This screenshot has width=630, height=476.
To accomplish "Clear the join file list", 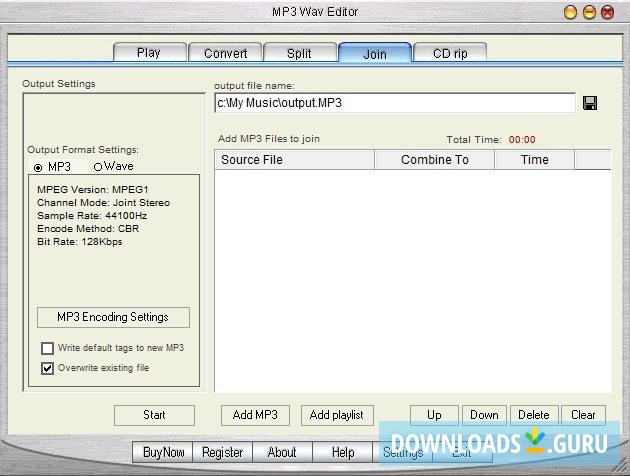I will coord(583,415).
